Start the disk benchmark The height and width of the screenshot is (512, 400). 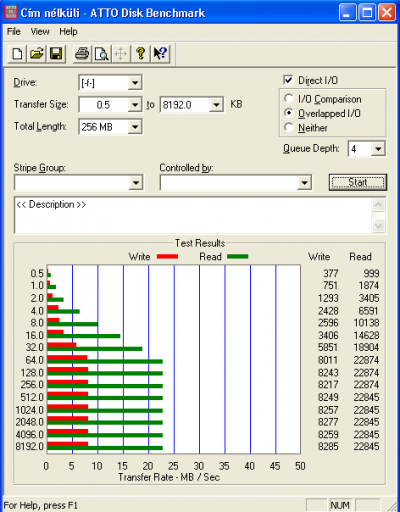(x=358, y=182)
